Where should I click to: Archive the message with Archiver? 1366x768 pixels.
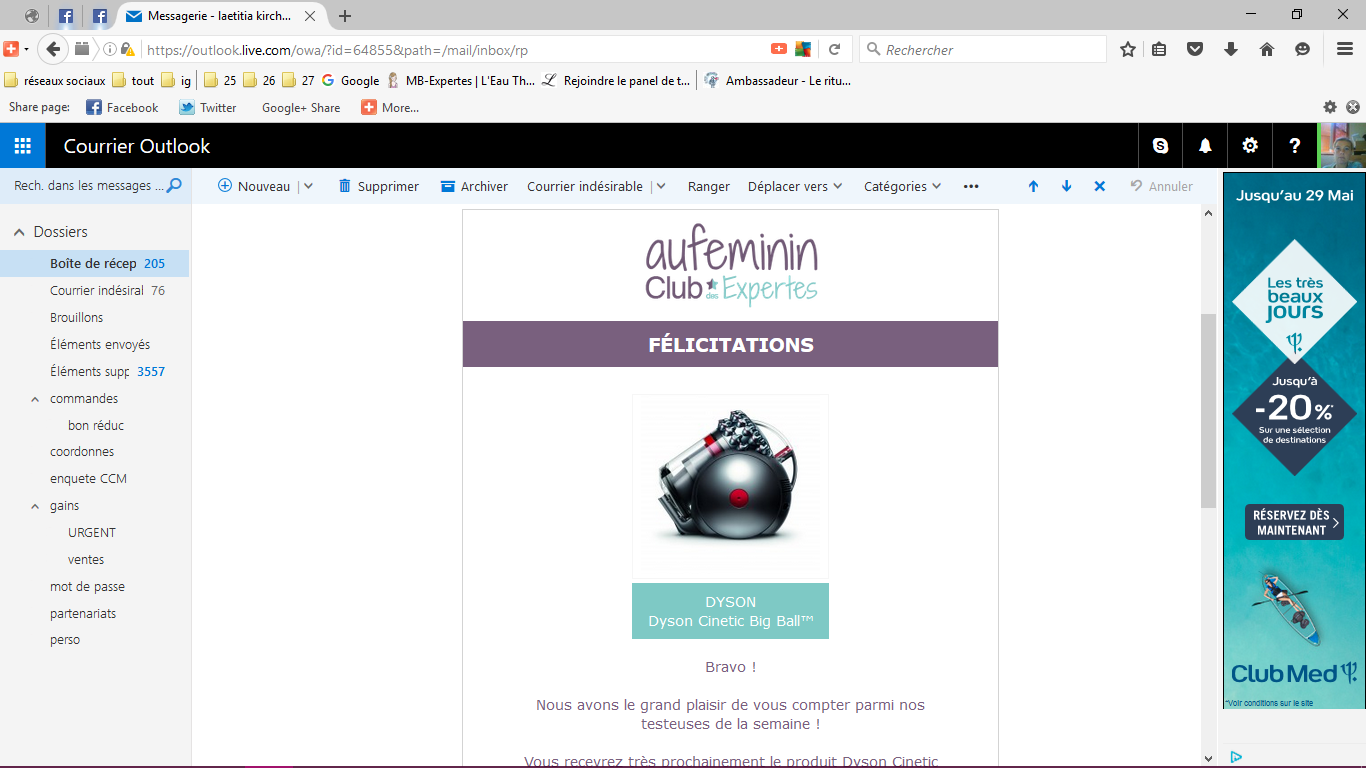click(474, 186)
